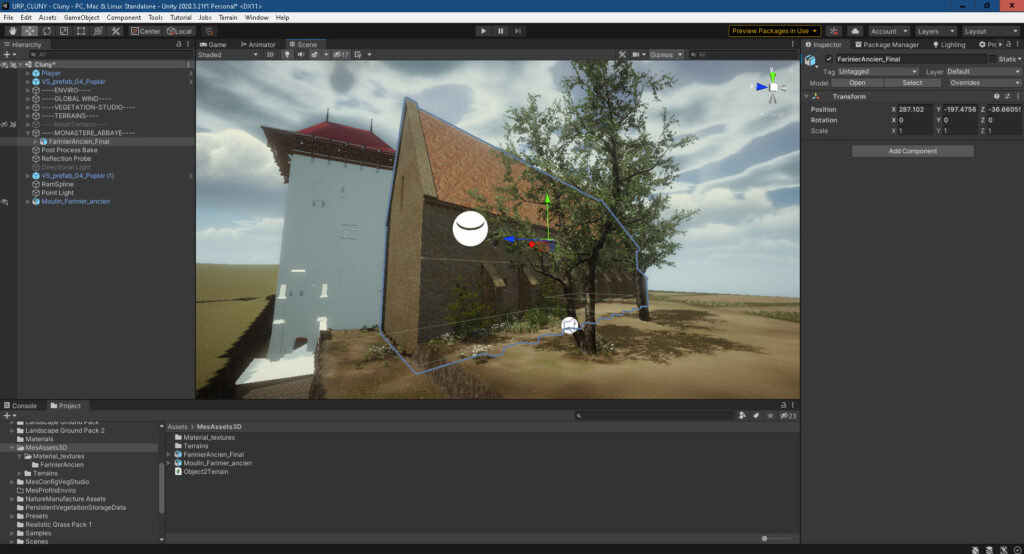Open the Shaded draw mode dropdown

pyautogui.click(x=228, y=55)
